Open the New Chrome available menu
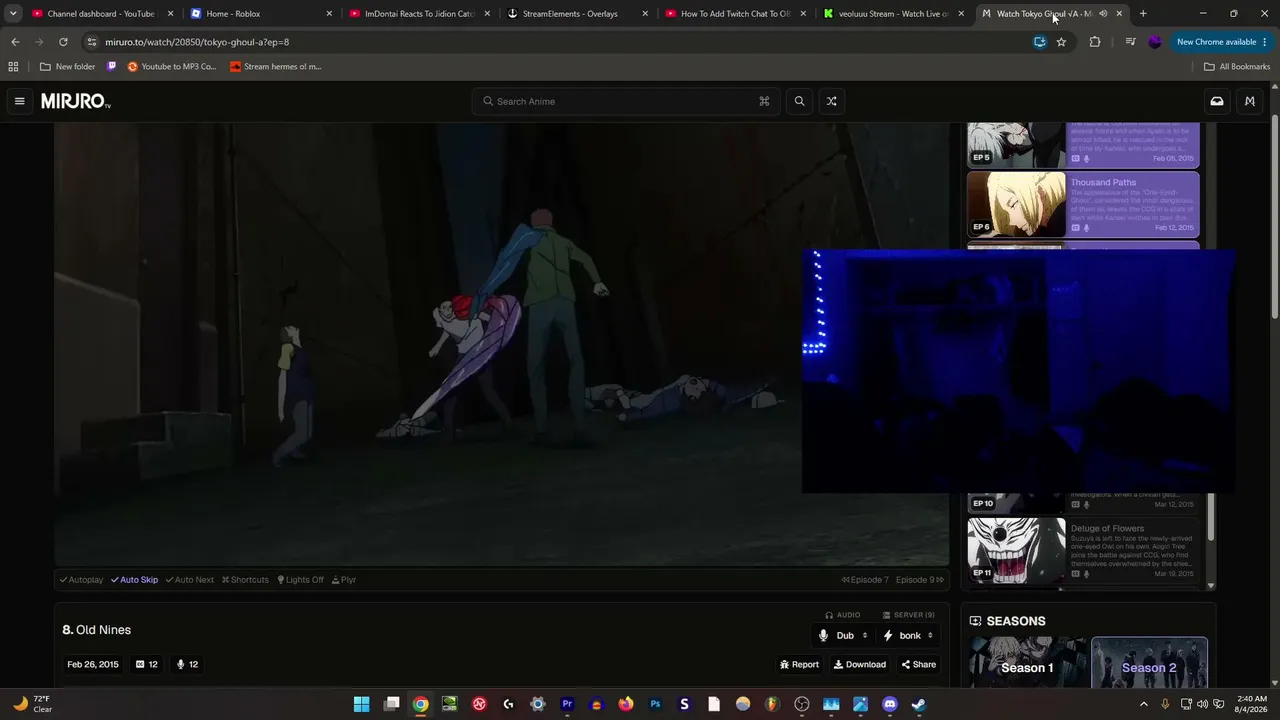This screenshot has height=720, width=1280. (x=1222, y=42)
